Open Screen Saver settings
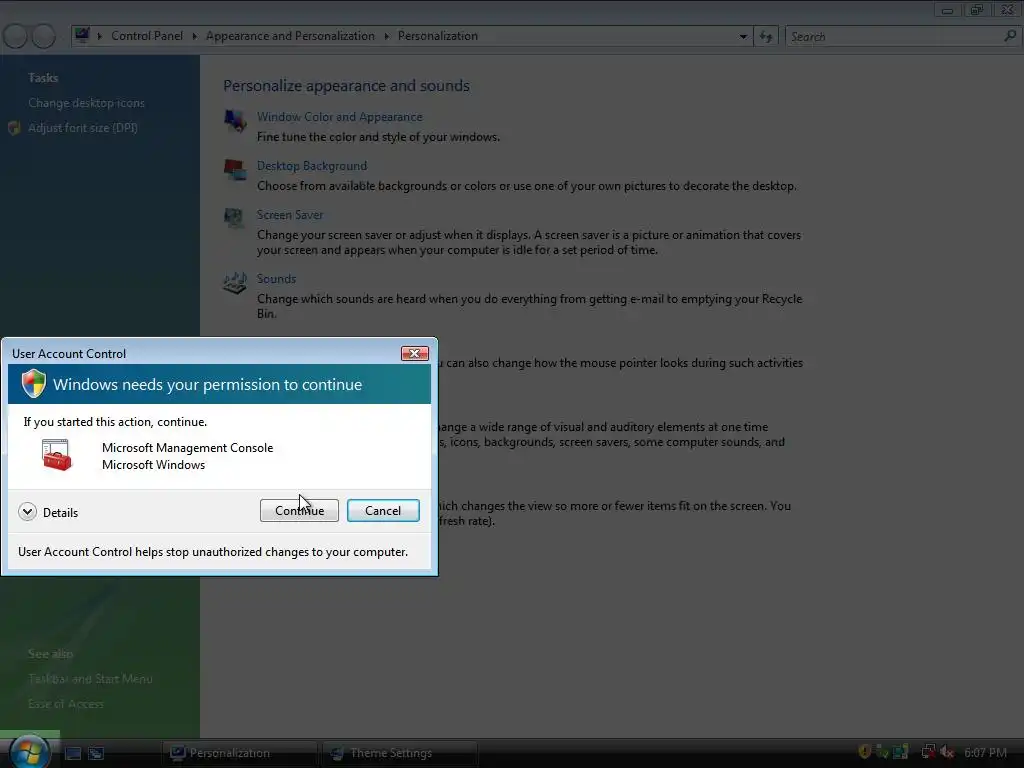The image size is (1024, 768). point(289,215)
